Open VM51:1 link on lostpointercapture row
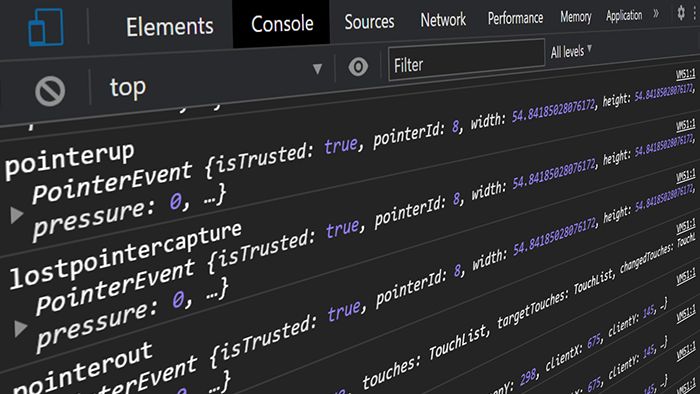700x394 pixels. (x=685, y=175)
